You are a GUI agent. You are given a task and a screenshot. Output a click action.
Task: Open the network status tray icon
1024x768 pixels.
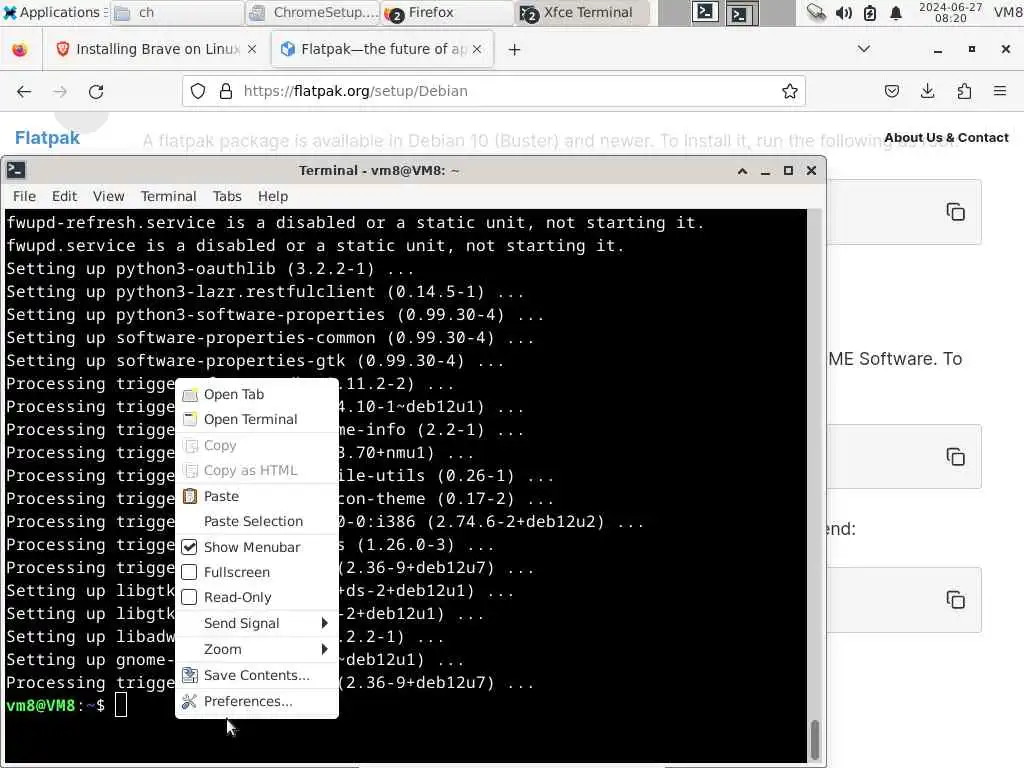[816, 12]
